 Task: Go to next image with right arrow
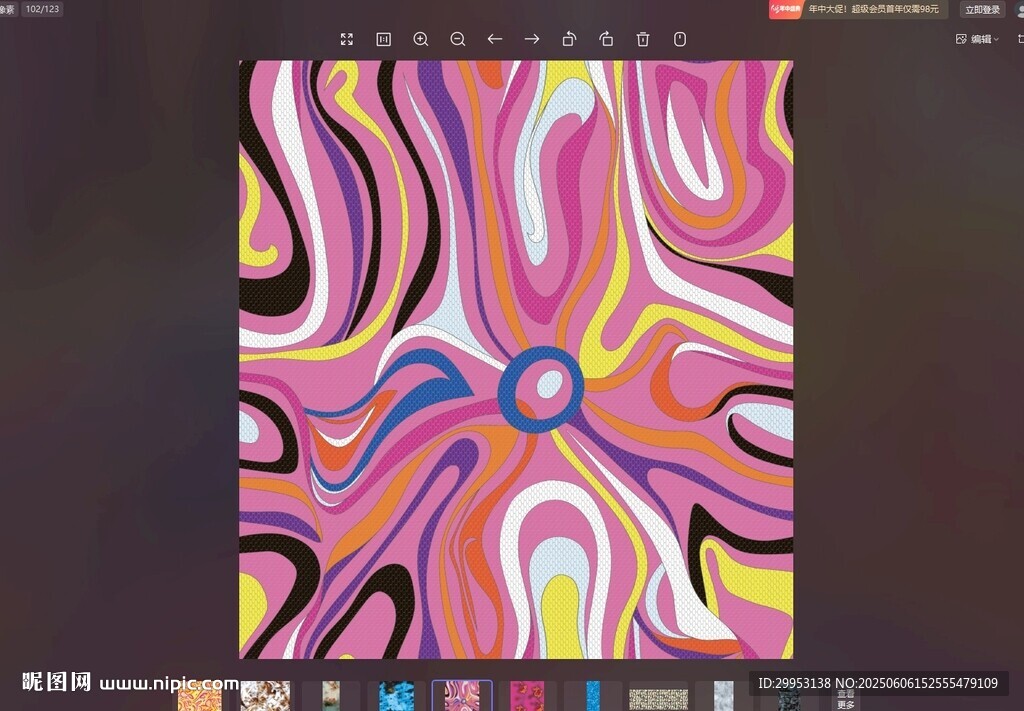[532, 39]
